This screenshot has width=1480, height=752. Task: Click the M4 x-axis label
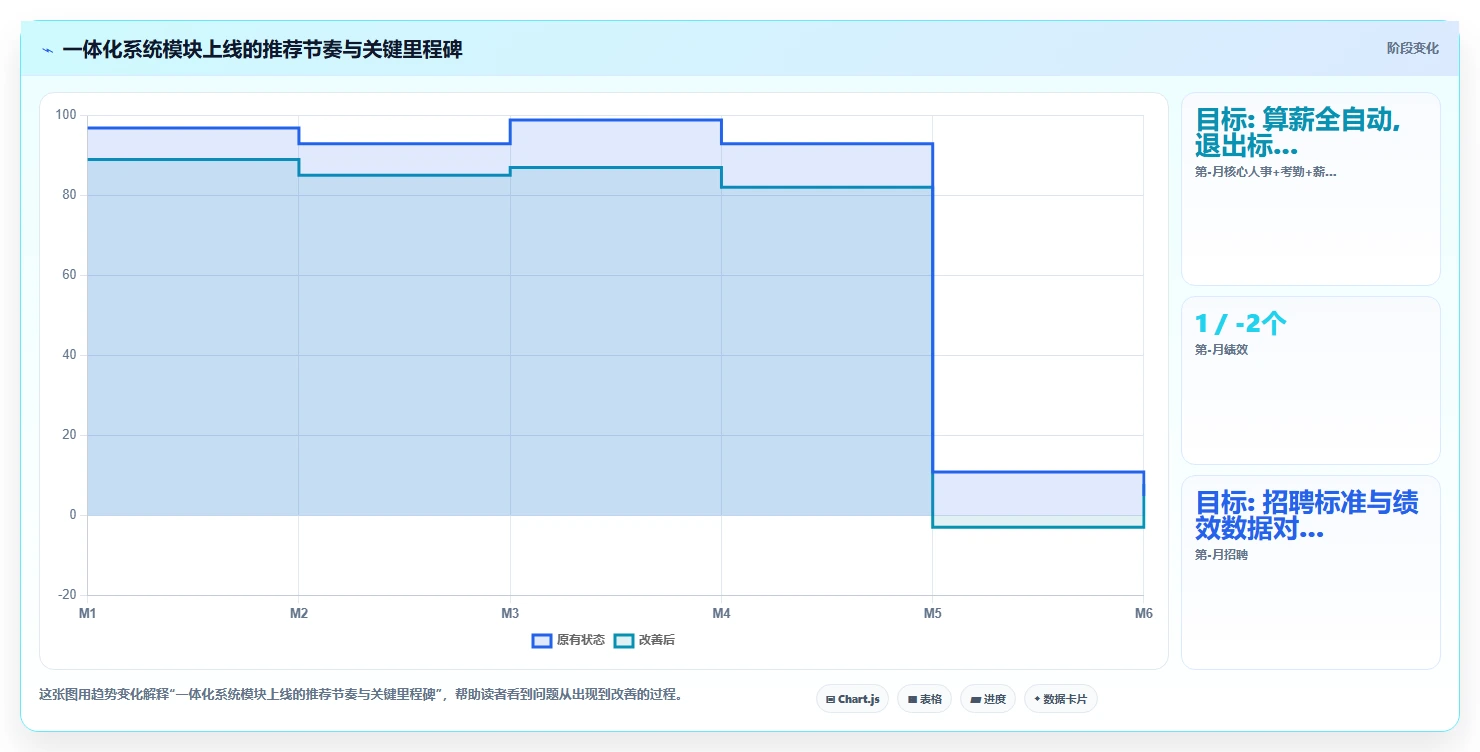pyautogui.click(x=721, y=614)
